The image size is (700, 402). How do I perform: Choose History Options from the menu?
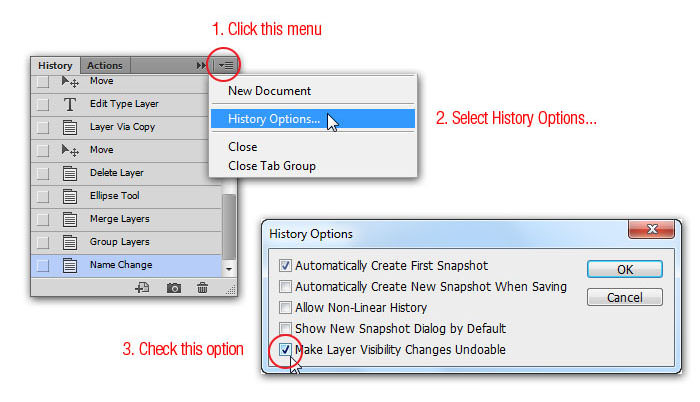point(274,119)
